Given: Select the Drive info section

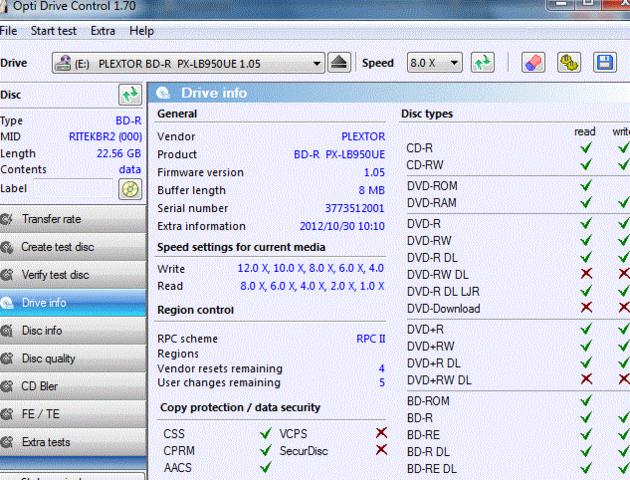Looking at the screenshot, I should 73,303.
